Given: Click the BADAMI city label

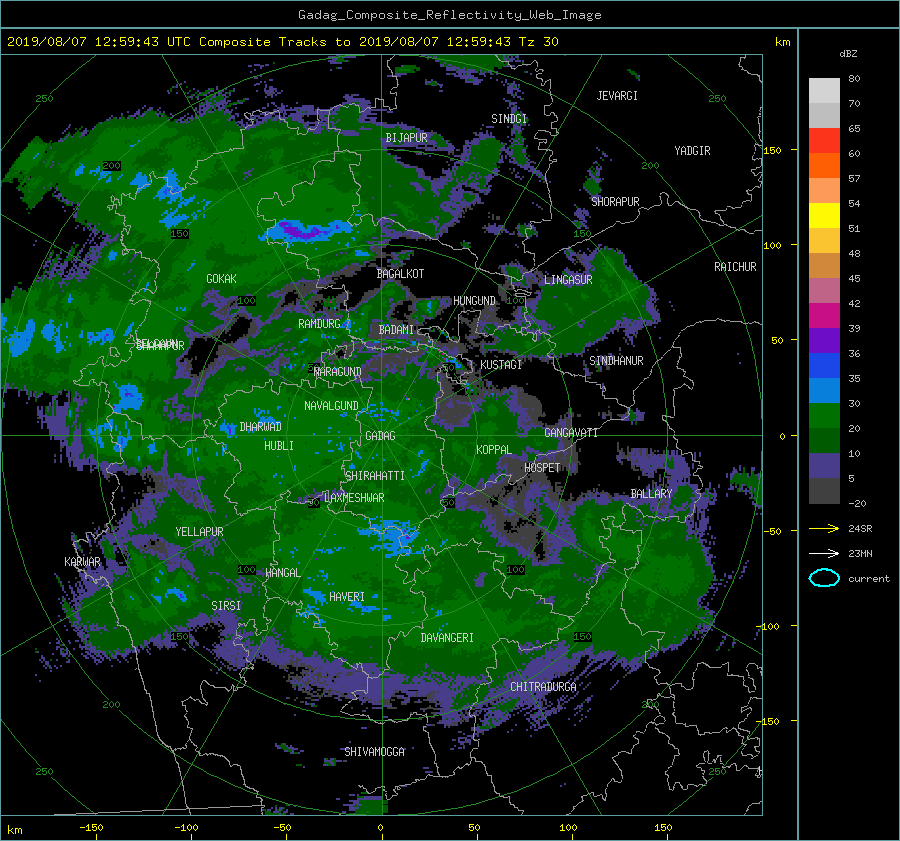Looking at the screenshot, I should point(396,330).
